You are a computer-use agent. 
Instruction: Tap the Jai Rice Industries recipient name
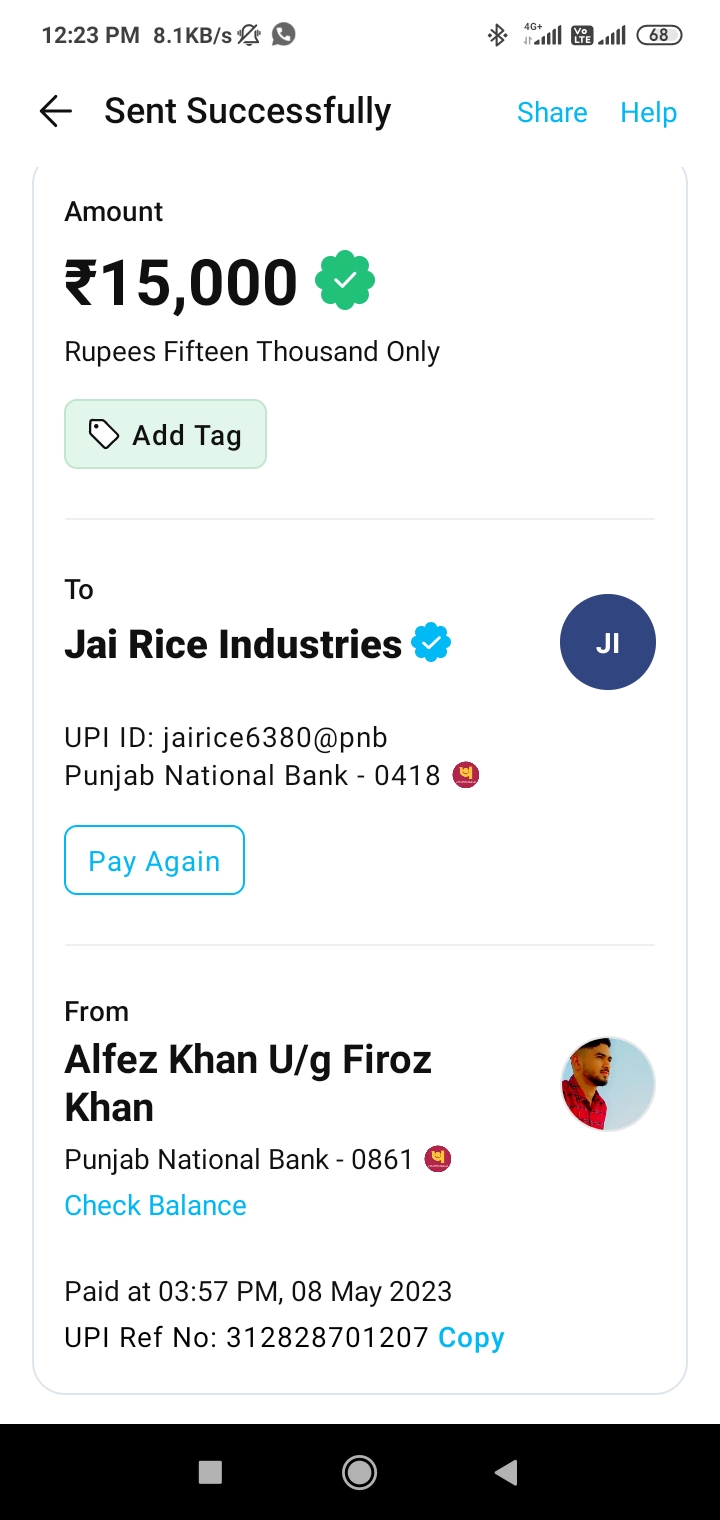(x=233, y=644)
